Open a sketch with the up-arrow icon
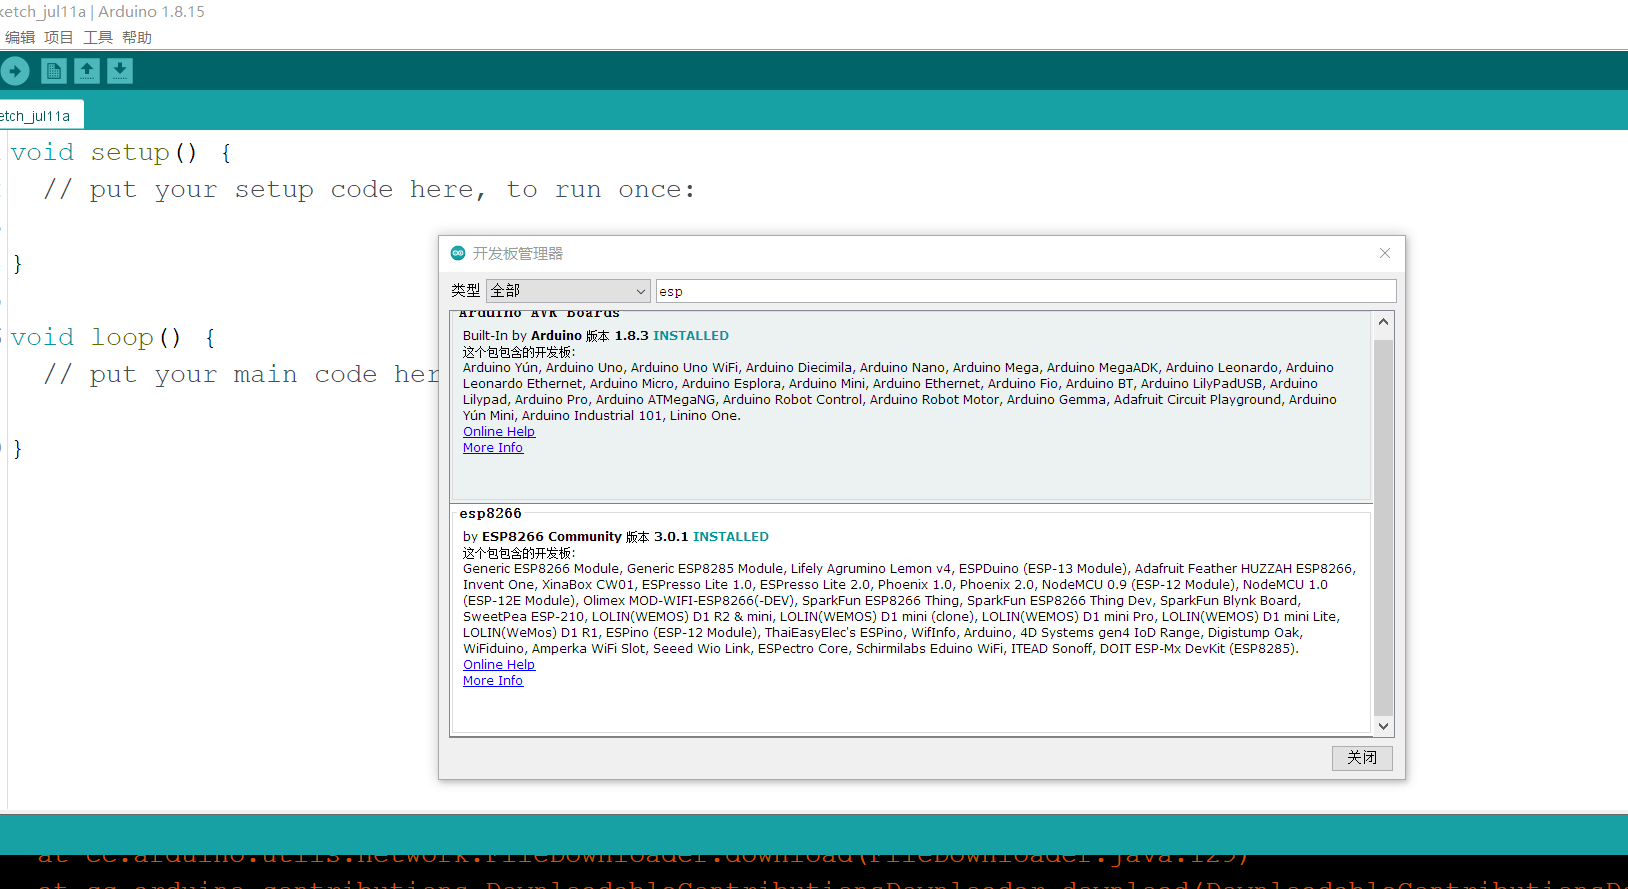Image resolution: width=1628 pixels, height=889 pixels. click(x=87, y=71)
